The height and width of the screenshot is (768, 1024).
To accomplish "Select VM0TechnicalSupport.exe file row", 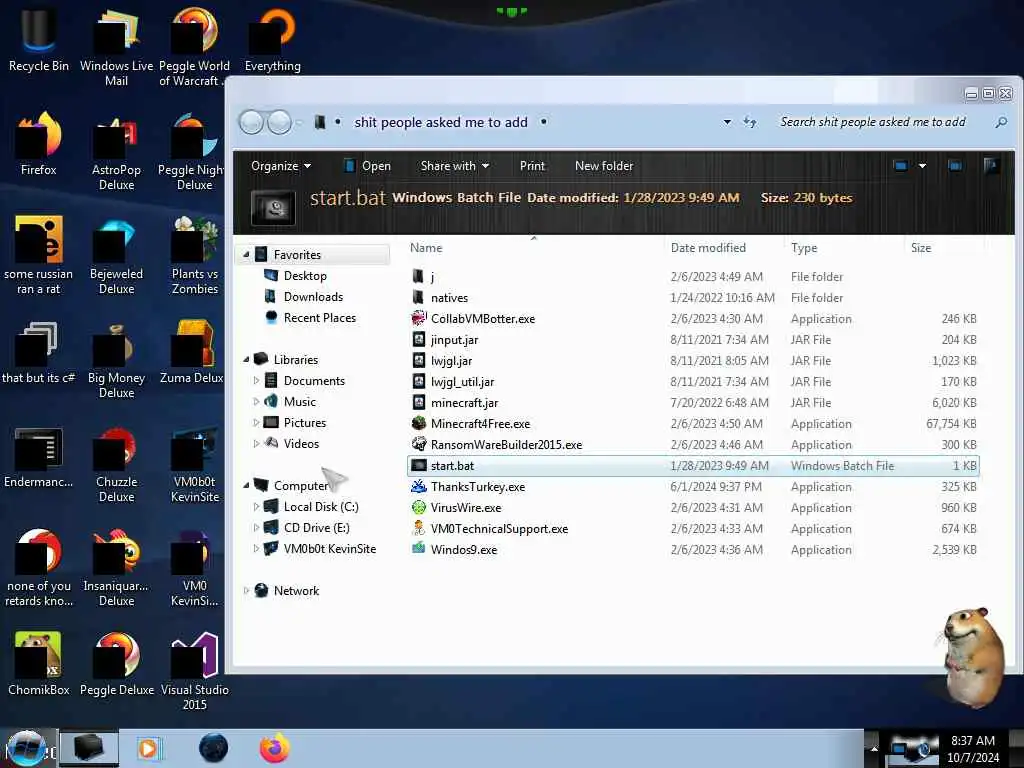I will [x=694, y=528].
